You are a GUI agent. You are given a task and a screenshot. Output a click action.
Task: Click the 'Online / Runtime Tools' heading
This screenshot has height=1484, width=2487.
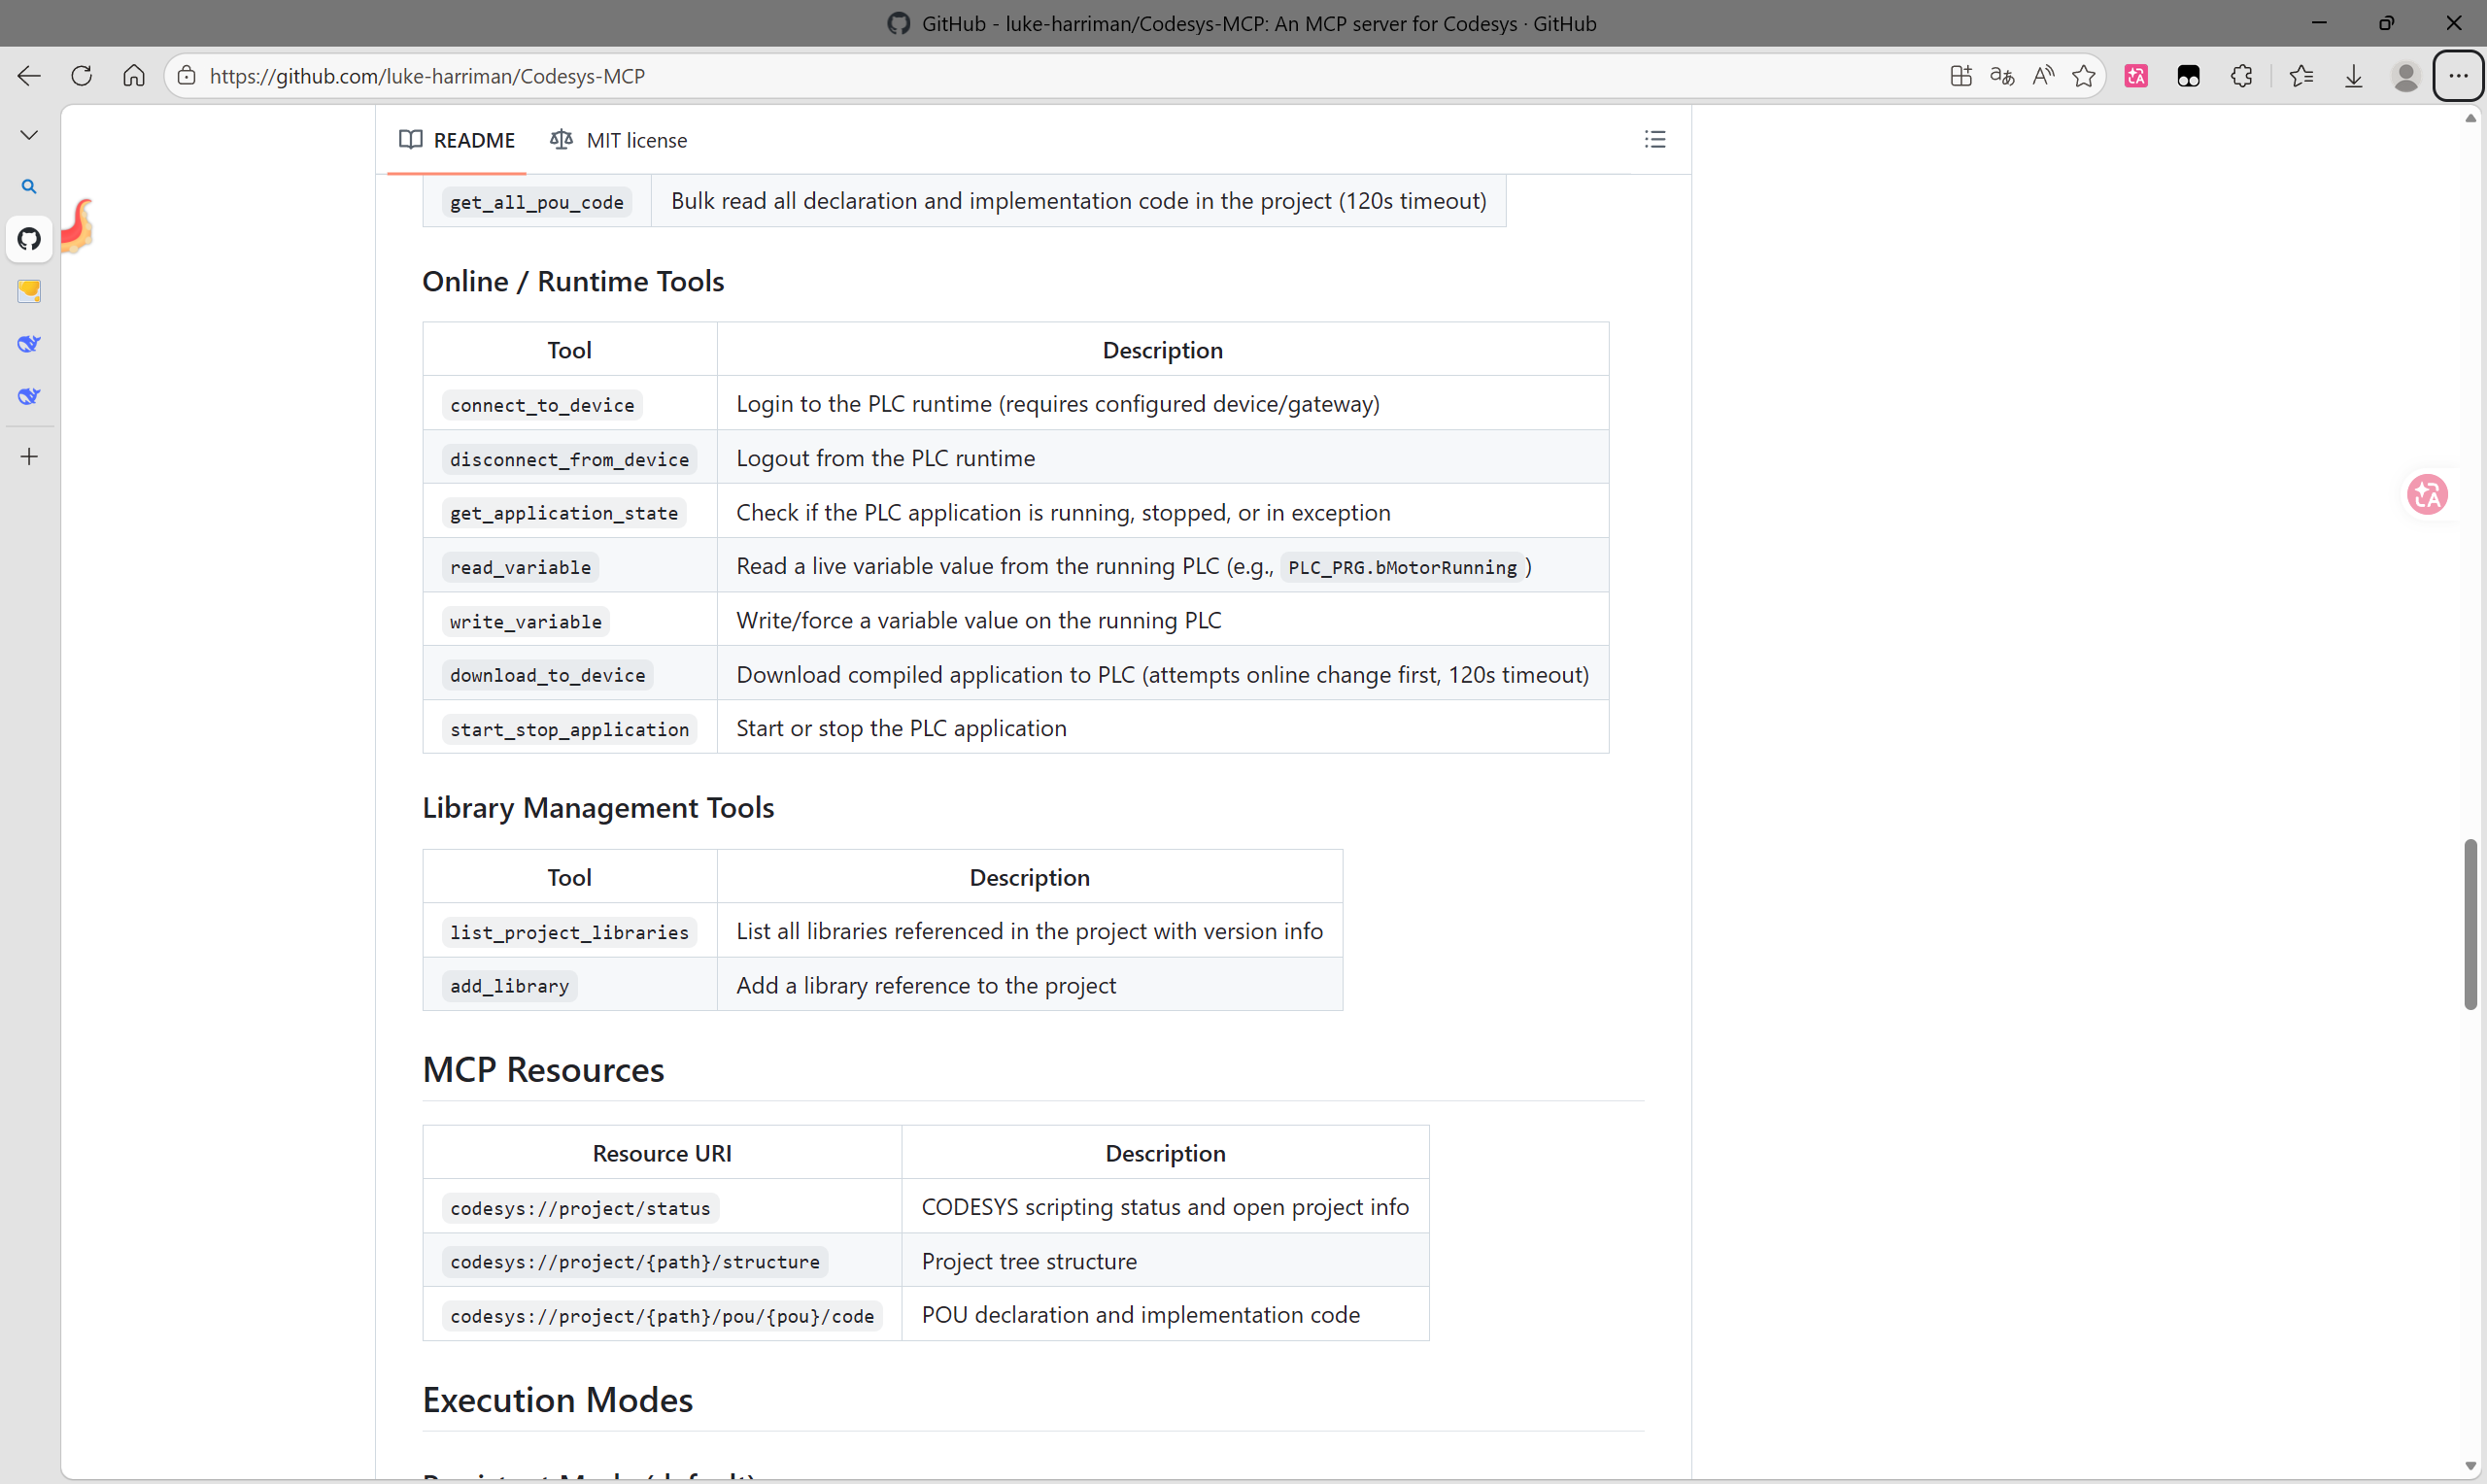coord(573,282)
